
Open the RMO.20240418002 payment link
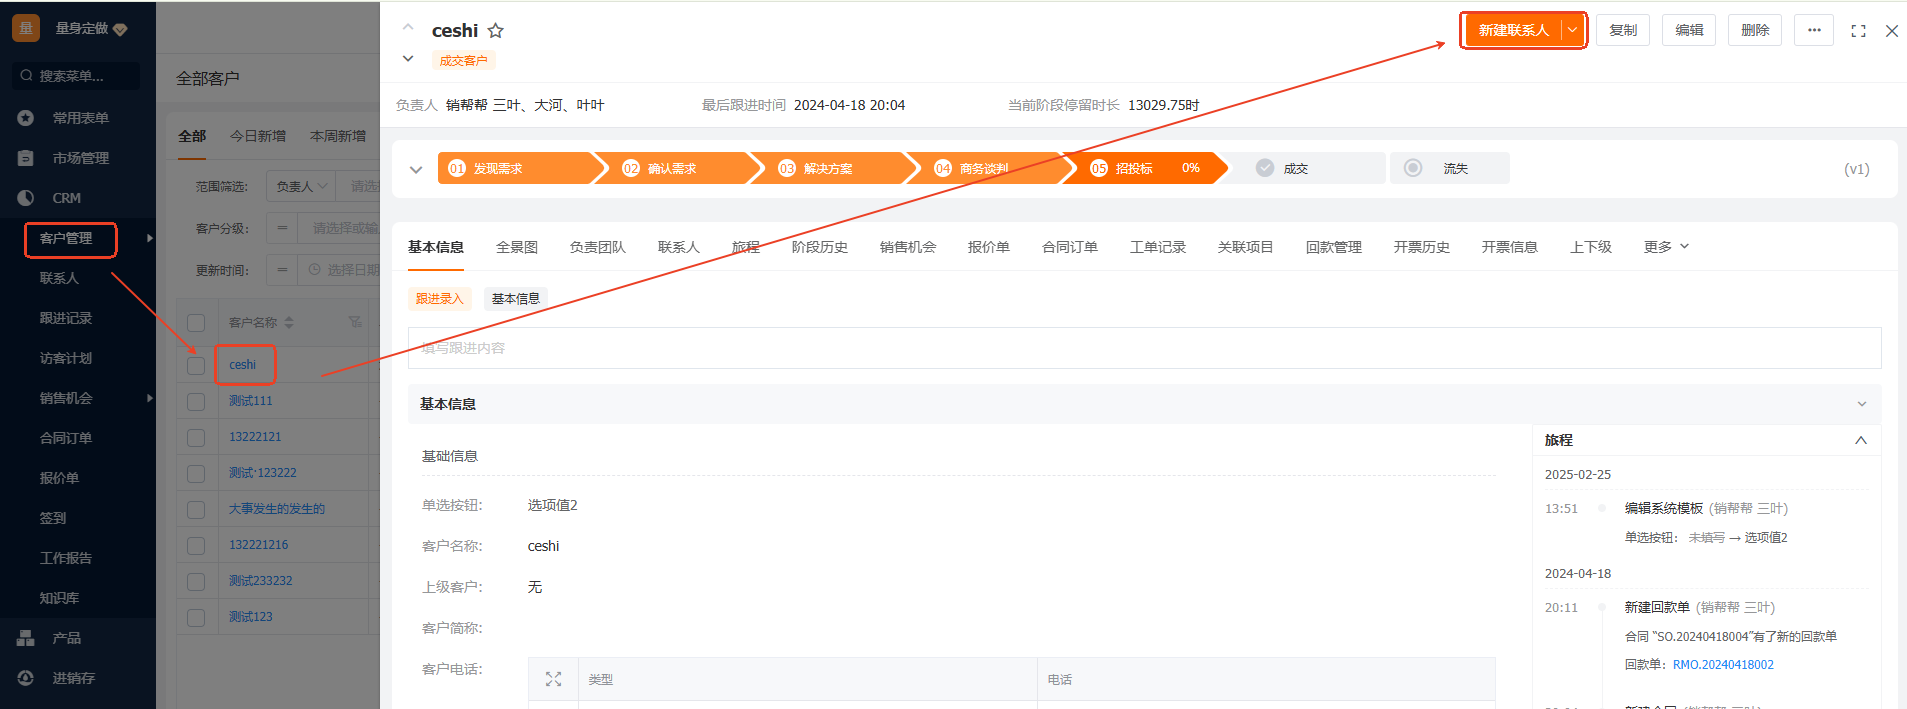click(x=1722, y=665)
